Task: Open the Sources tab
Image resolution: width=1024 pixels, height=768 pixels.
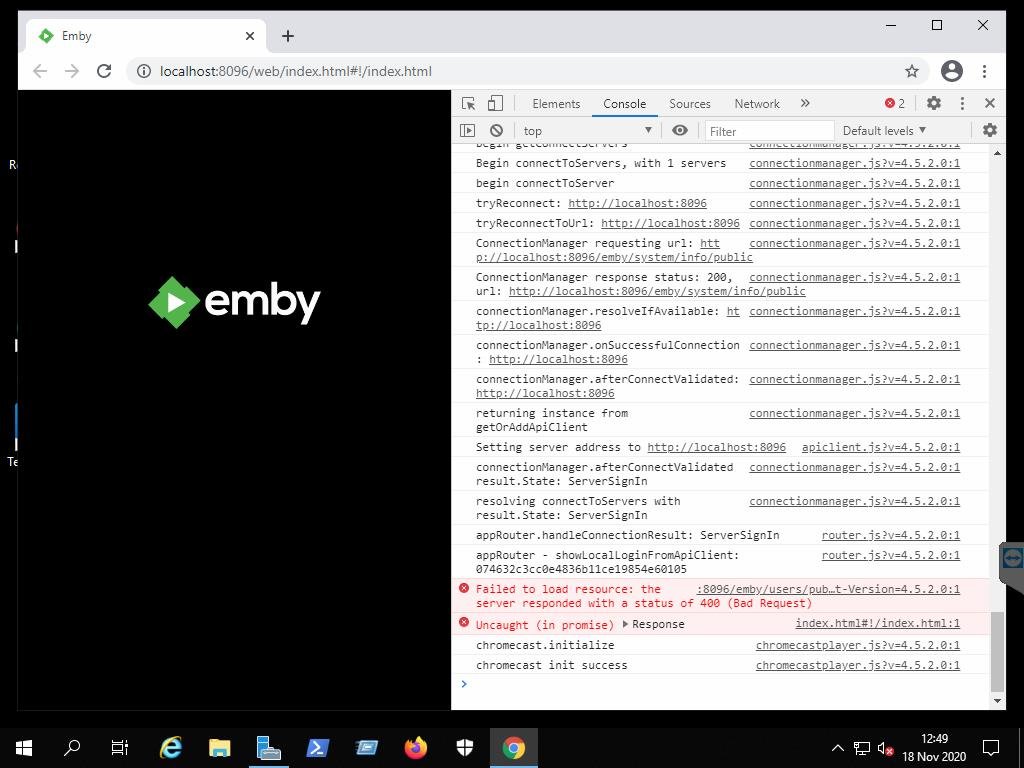Action: pyautogui.click(x=690, y=103)
